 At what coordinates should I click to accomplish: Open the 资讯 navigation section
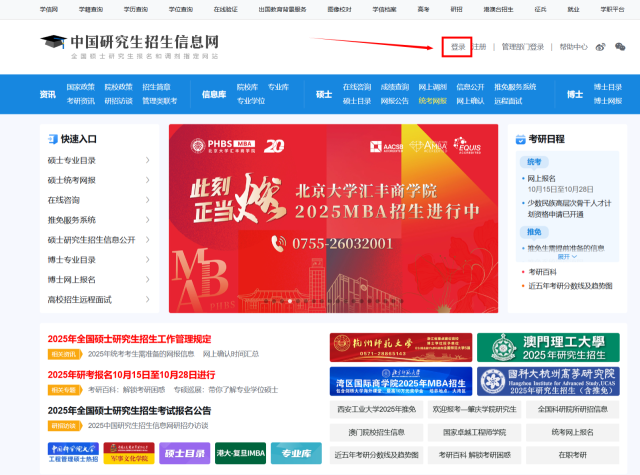47,94
